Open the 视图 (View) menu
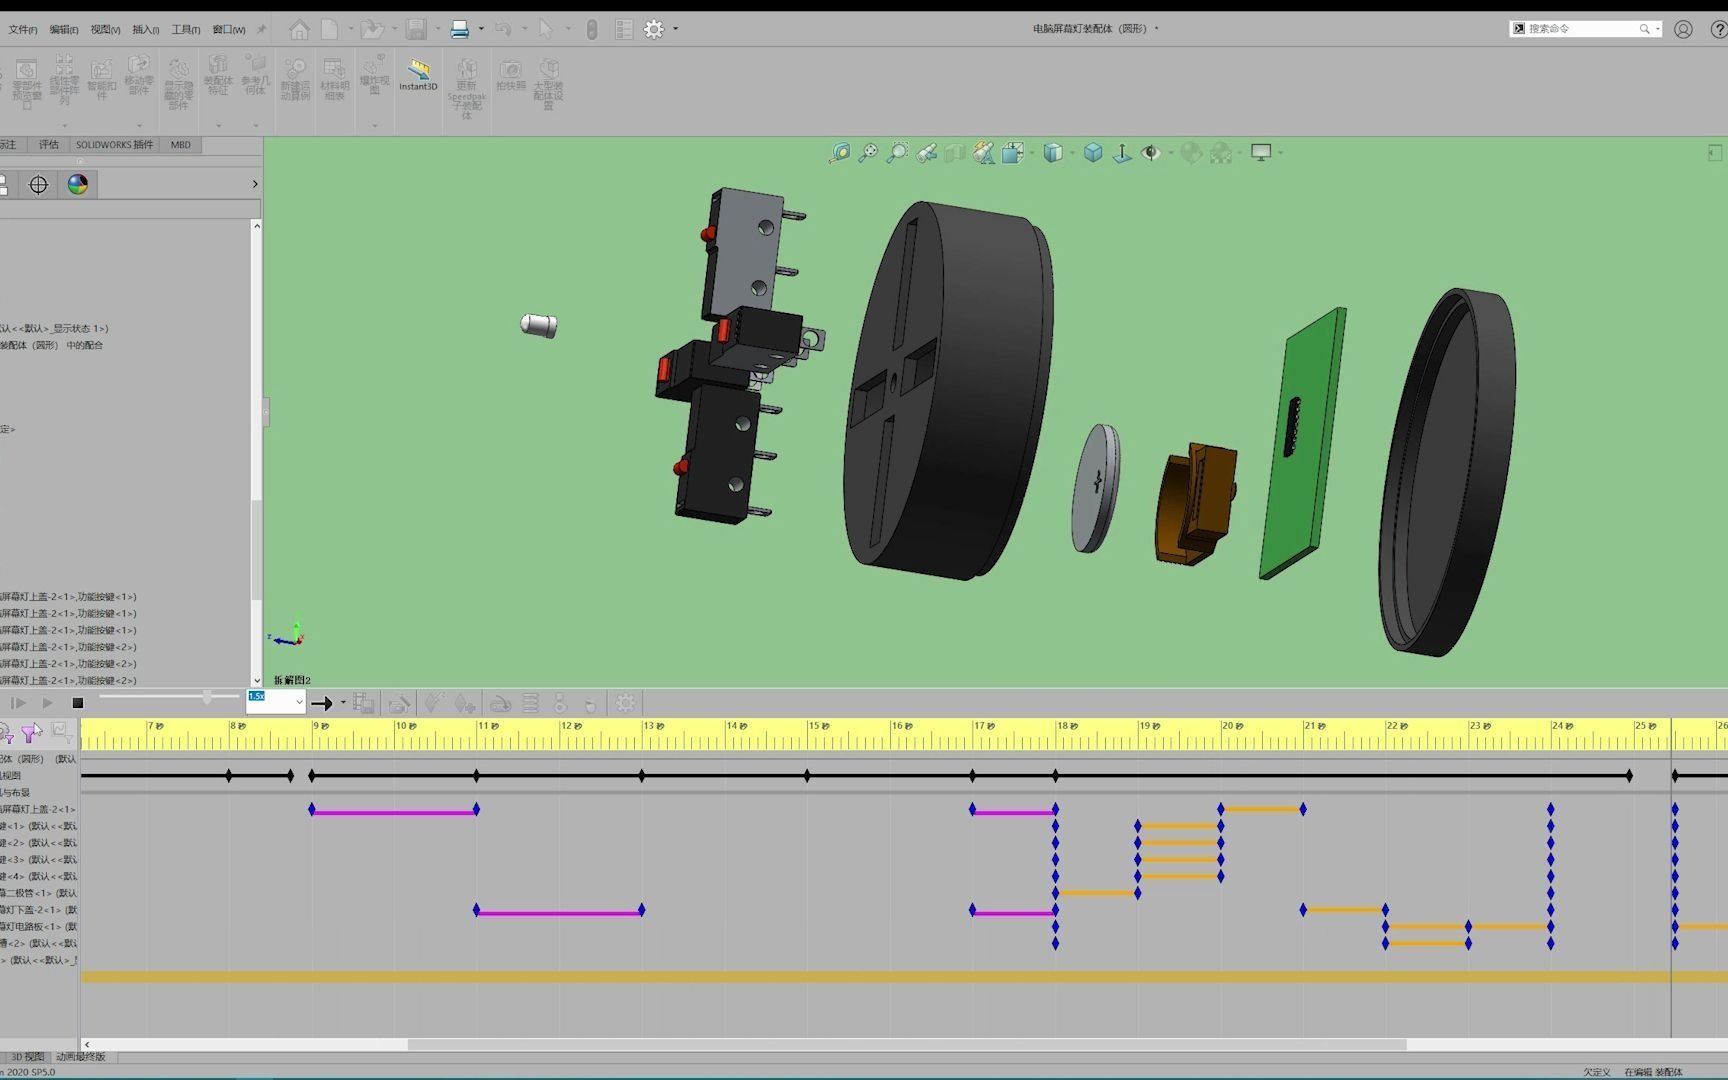 [x=105, y=30]
